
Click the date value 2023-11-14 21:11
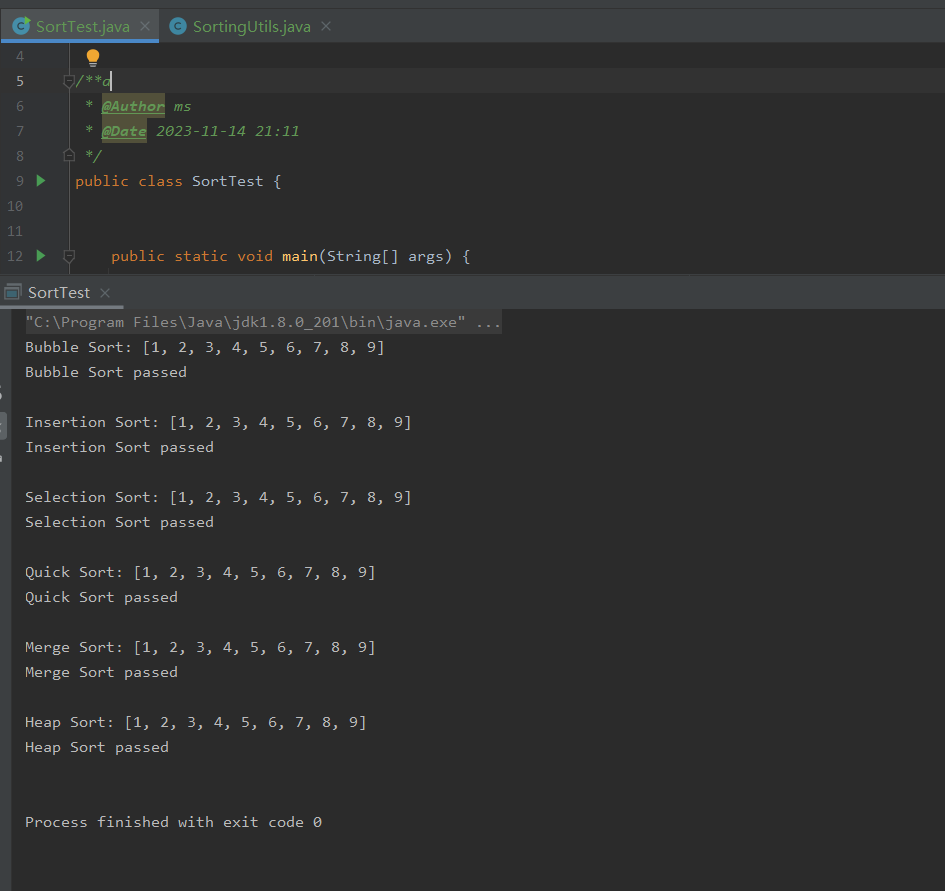coord(228,131)
